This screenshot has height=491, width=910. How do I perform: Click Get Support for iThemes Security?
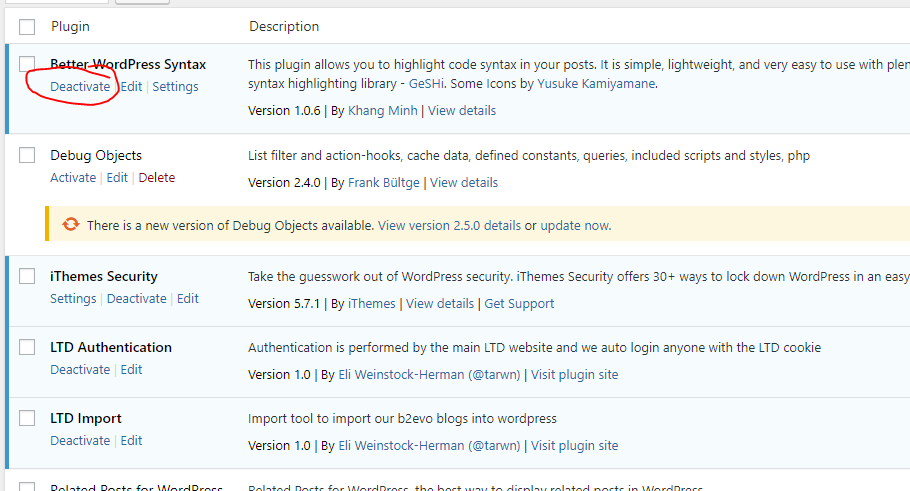519,304
